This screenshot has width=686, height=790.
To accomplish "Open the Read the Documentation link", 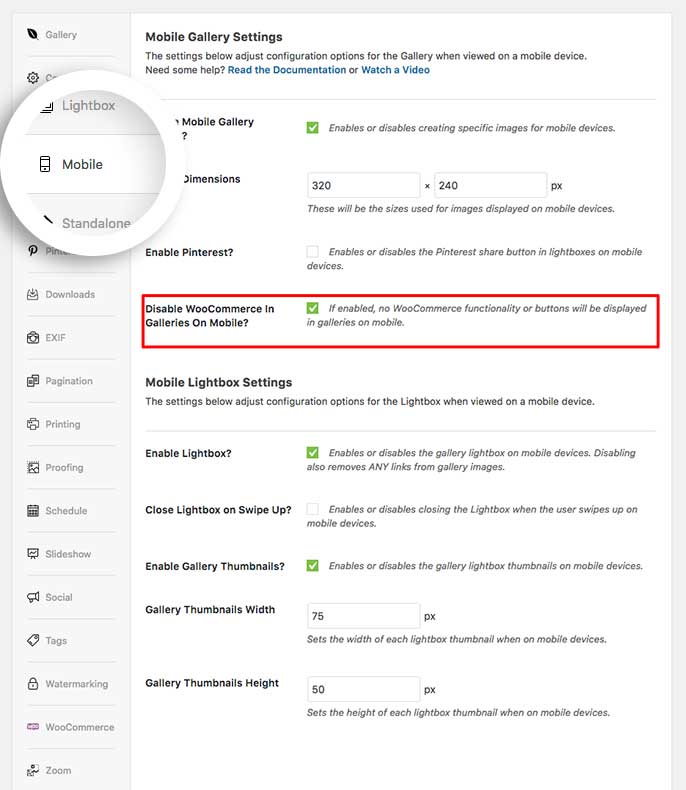I will tap(287, 70).
